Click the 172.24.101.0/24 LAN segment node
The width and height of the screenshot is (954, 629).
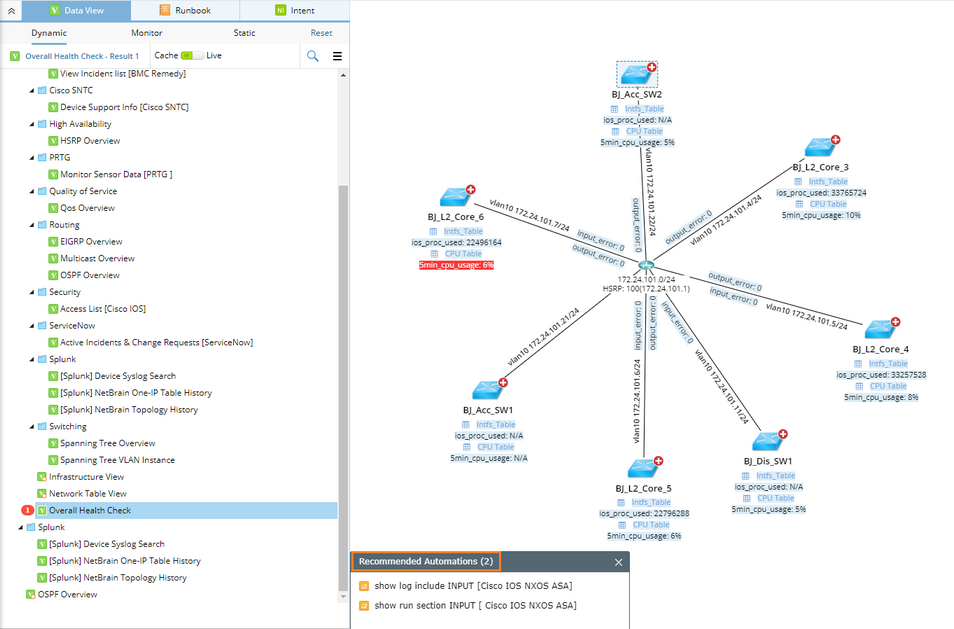tap(646, 266)
